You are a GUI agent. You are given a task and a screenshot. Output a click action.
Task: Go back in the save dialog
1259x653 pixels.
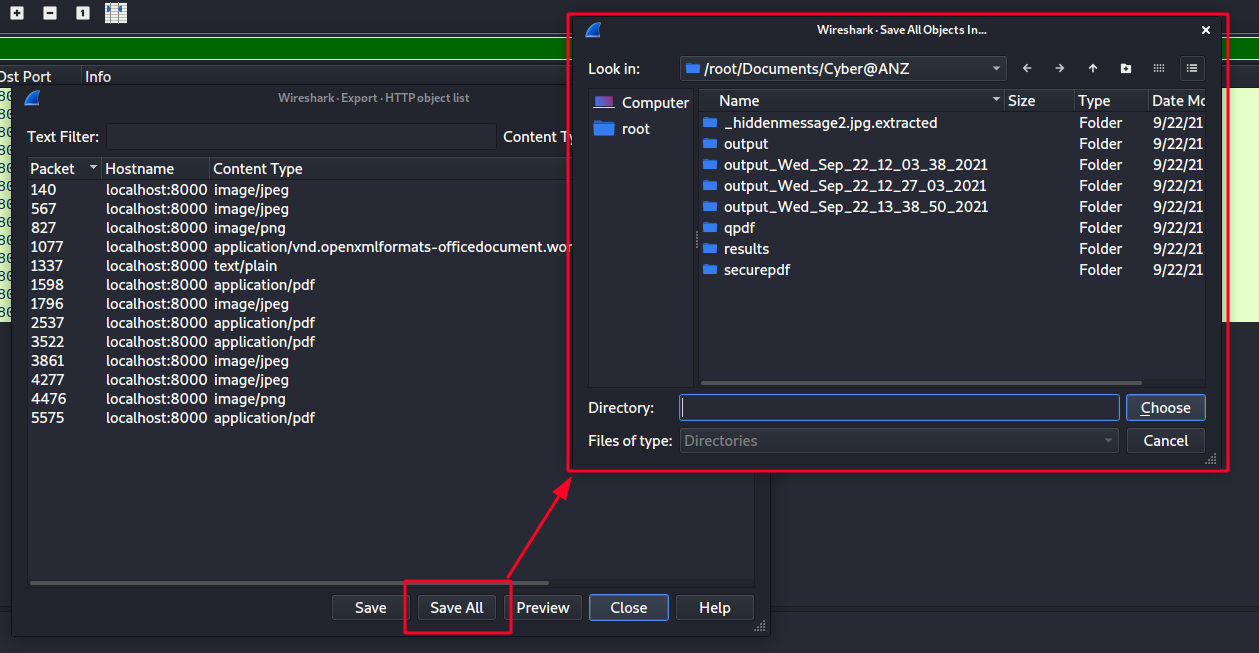point(1027,68)
